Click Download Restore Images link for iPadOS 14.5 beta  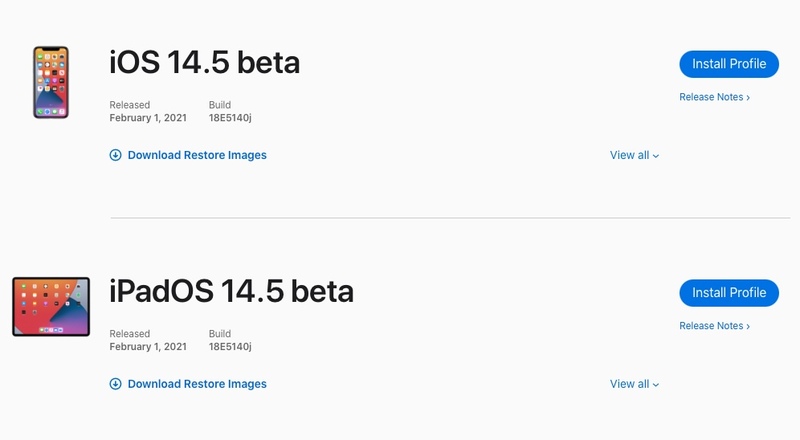point(197,384)
